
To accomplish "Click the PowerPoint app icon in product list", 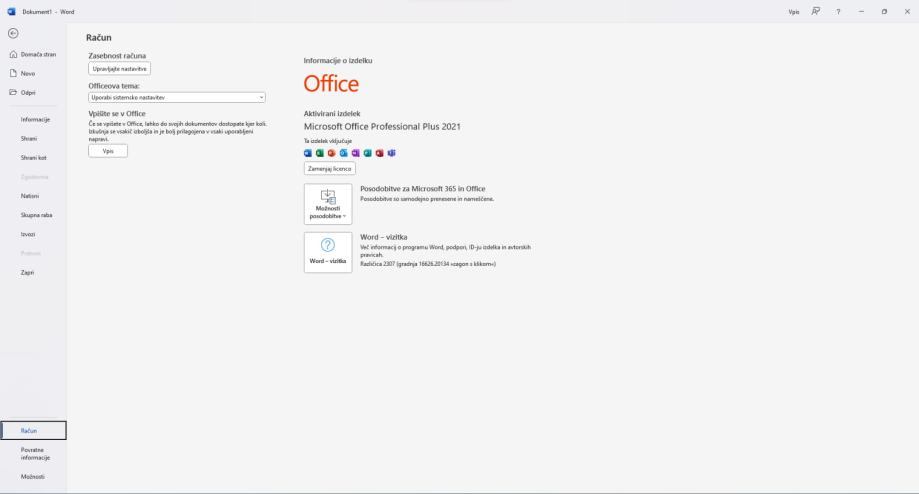I will point(330,153).
